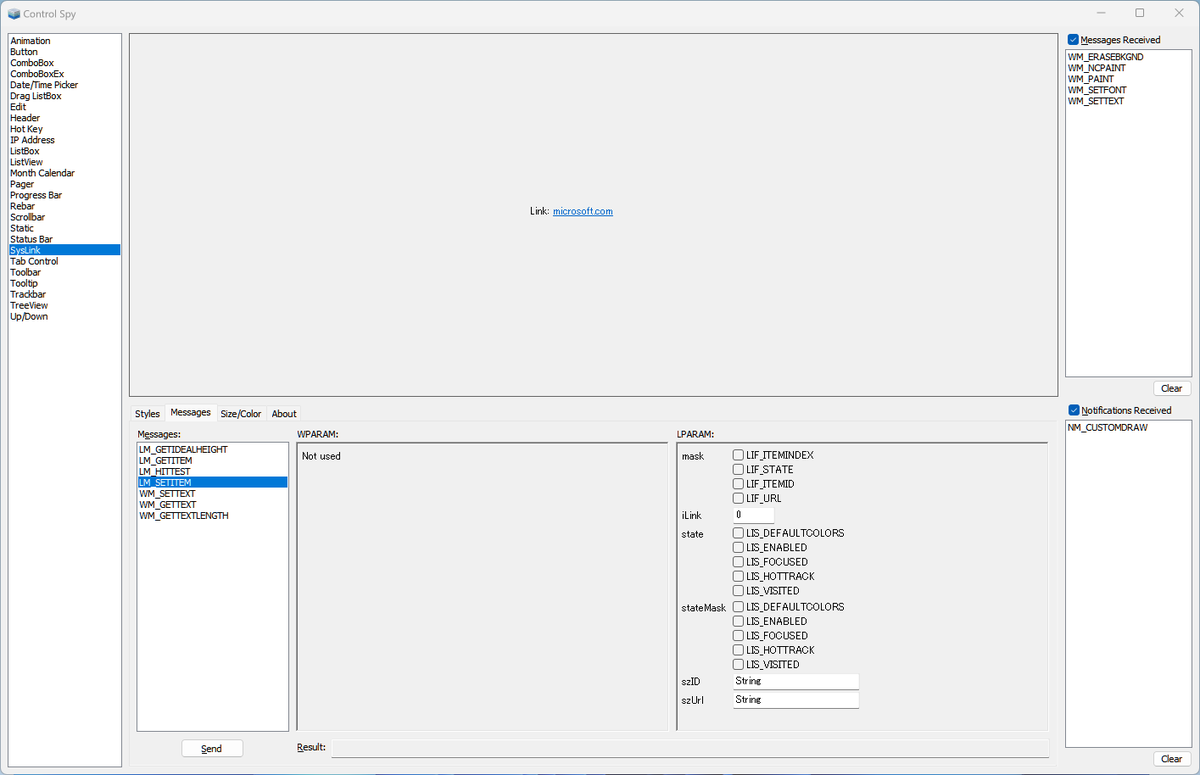
Task: Select ComboBoxEx control
Action: [65, 74]
